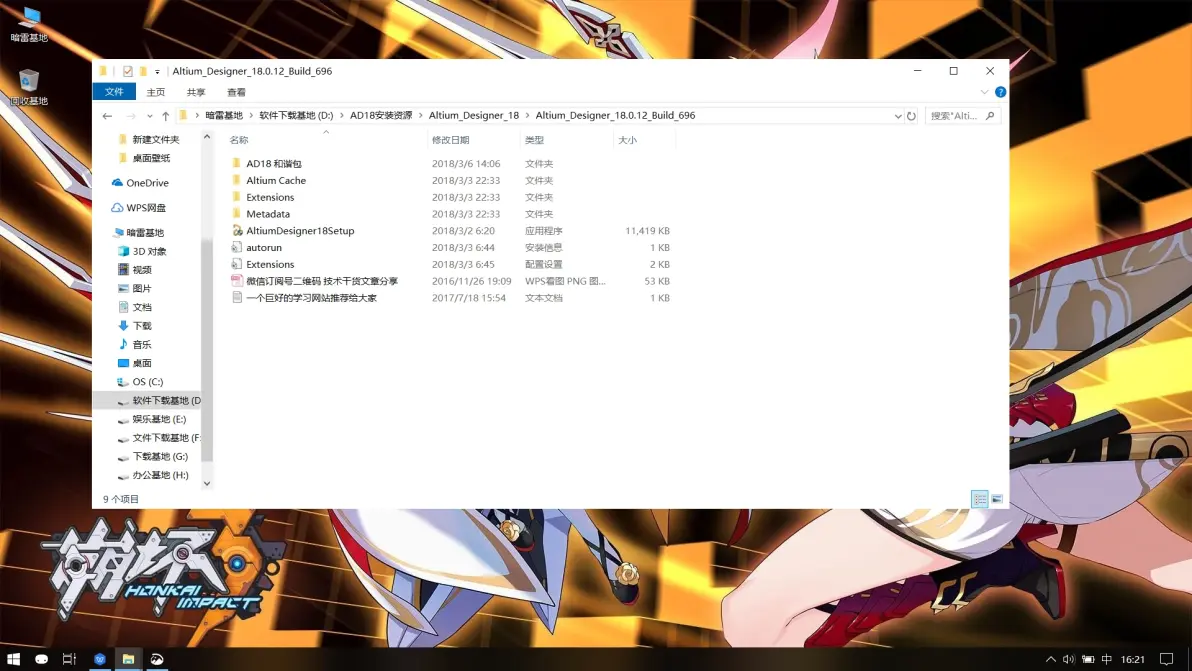The width and height of the screenshot is (1192, 671).
Task: Go up one folder level arrow
Action: click(x=166, y=116)
